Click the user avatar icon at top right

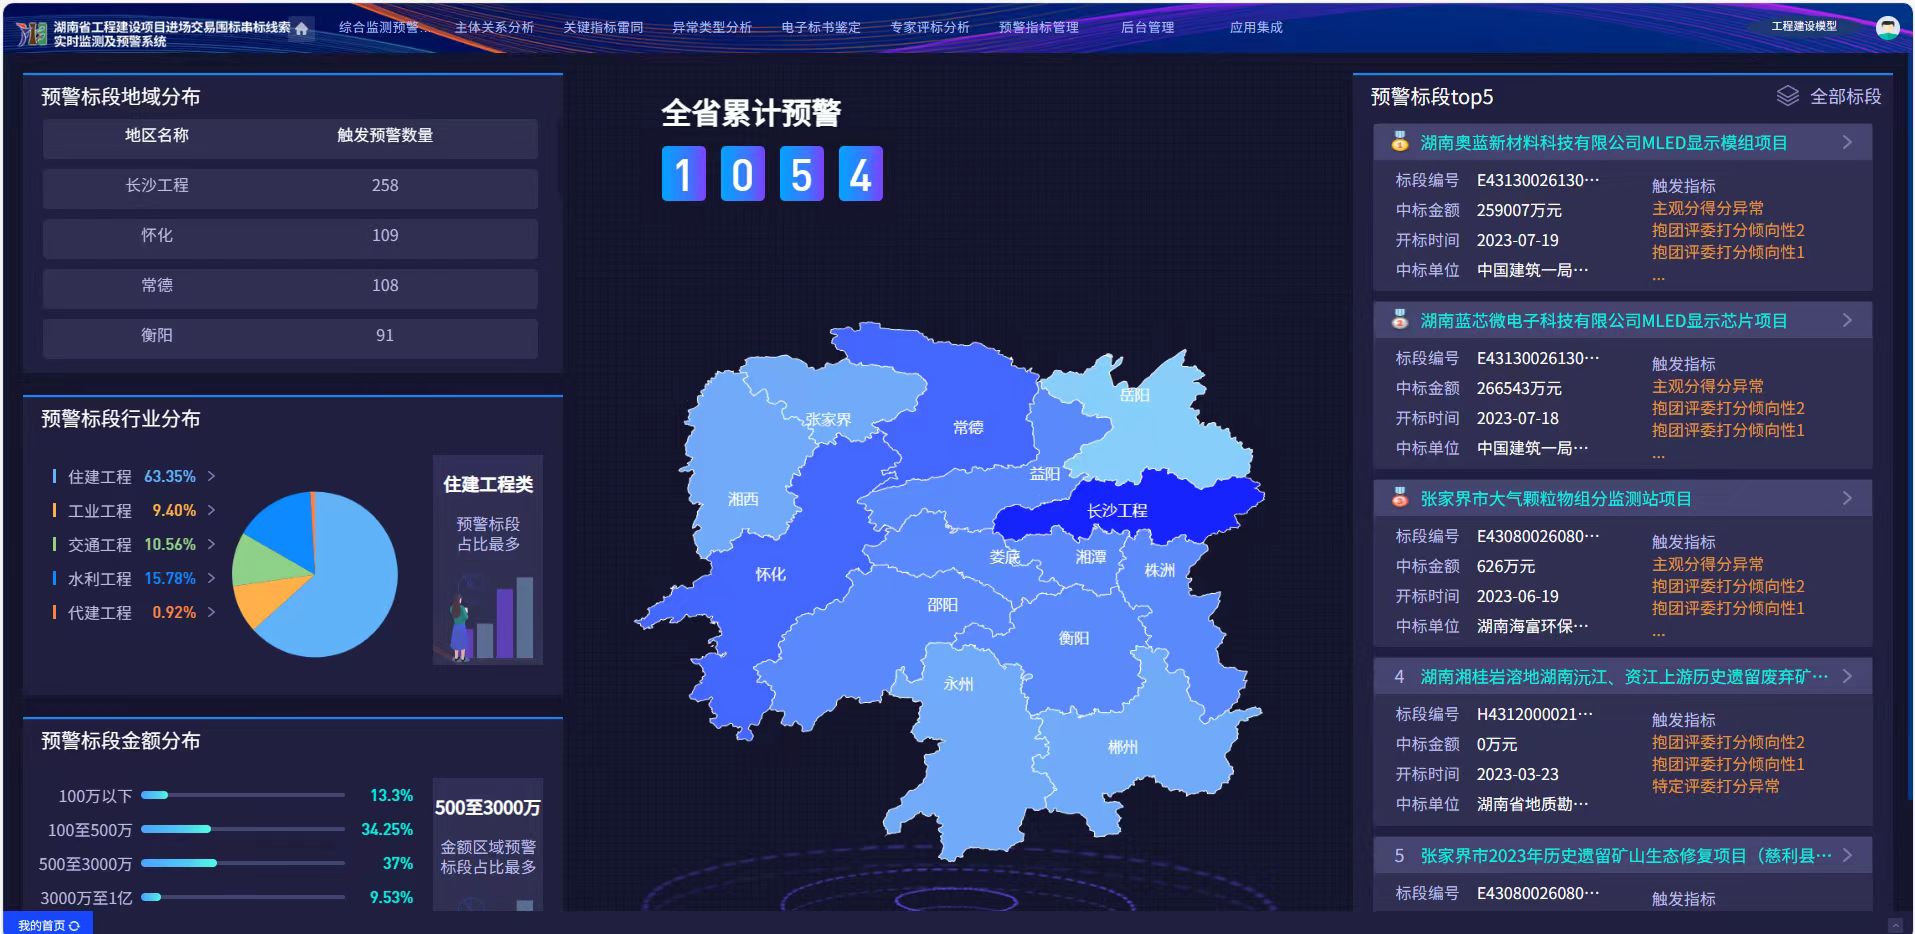[x=1888, y=26]
